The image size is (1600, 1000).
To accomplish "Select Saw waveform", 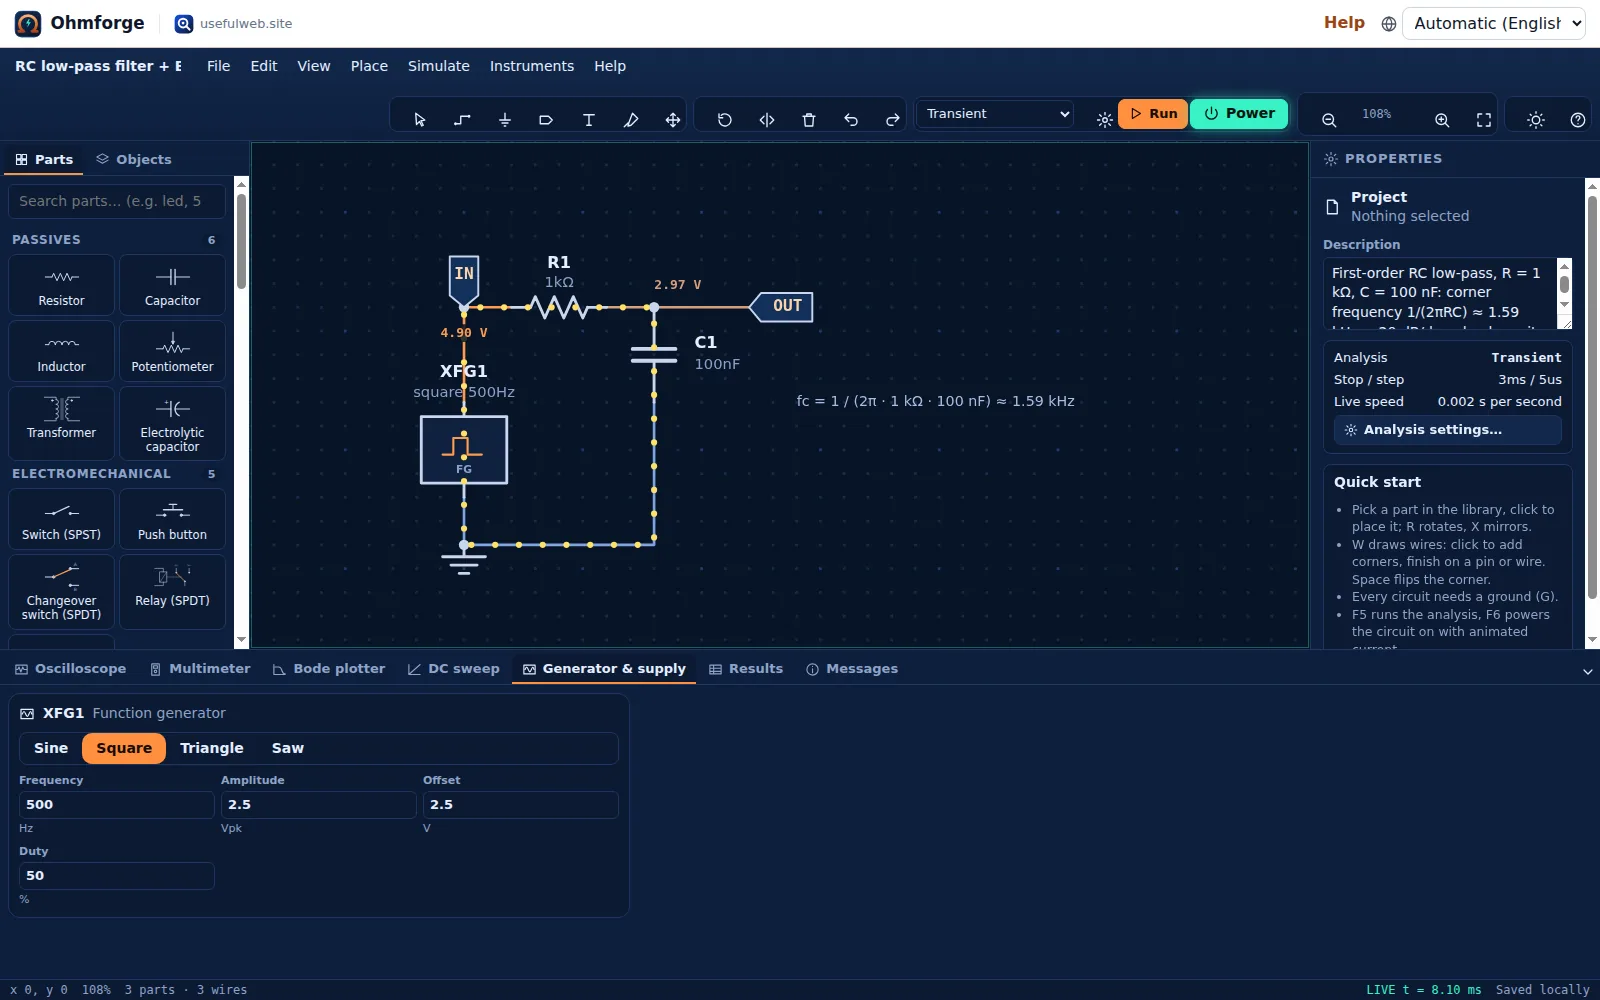I will coord(287,748).
